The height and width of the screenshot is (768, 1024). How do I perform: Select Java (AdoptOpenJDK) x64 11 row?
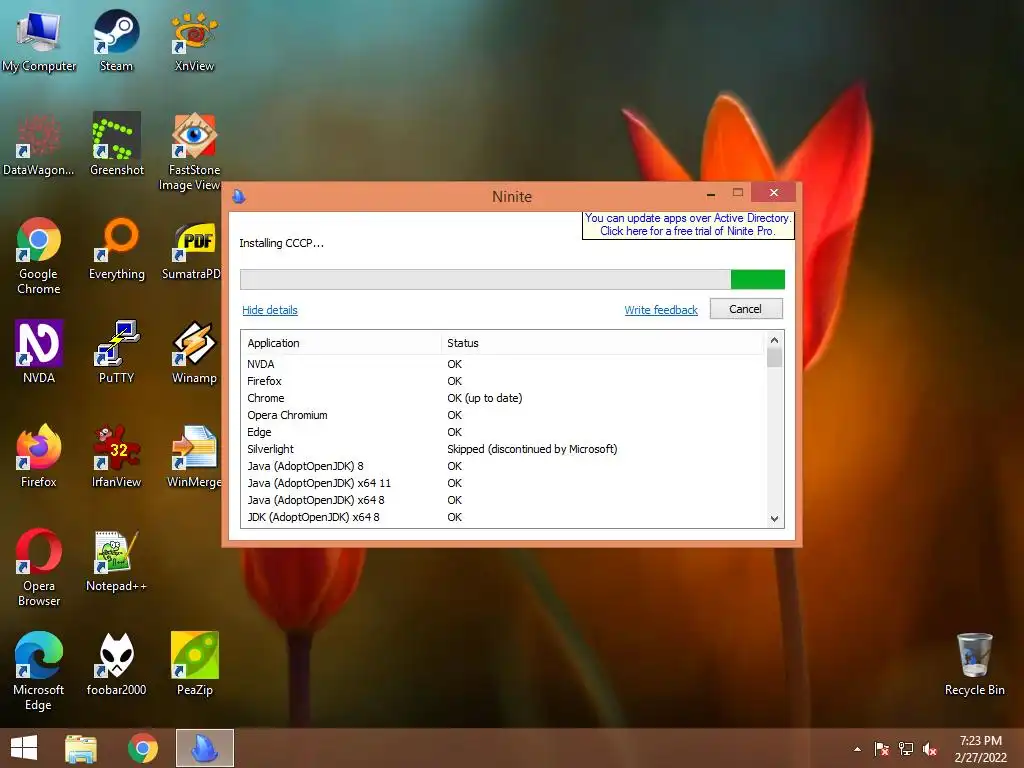pos(503,483)
